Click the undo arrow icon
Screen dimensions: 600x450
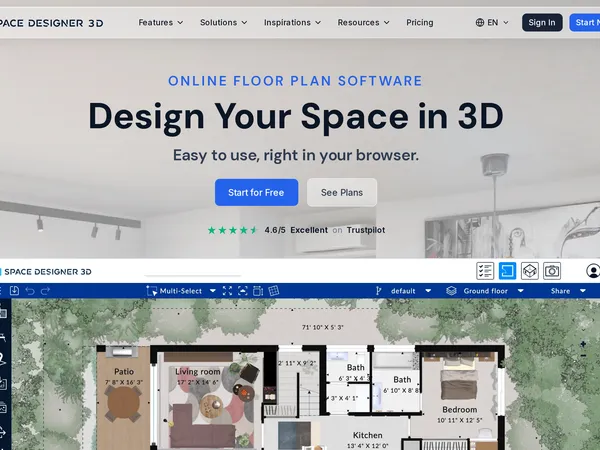[x=30, y=291]
